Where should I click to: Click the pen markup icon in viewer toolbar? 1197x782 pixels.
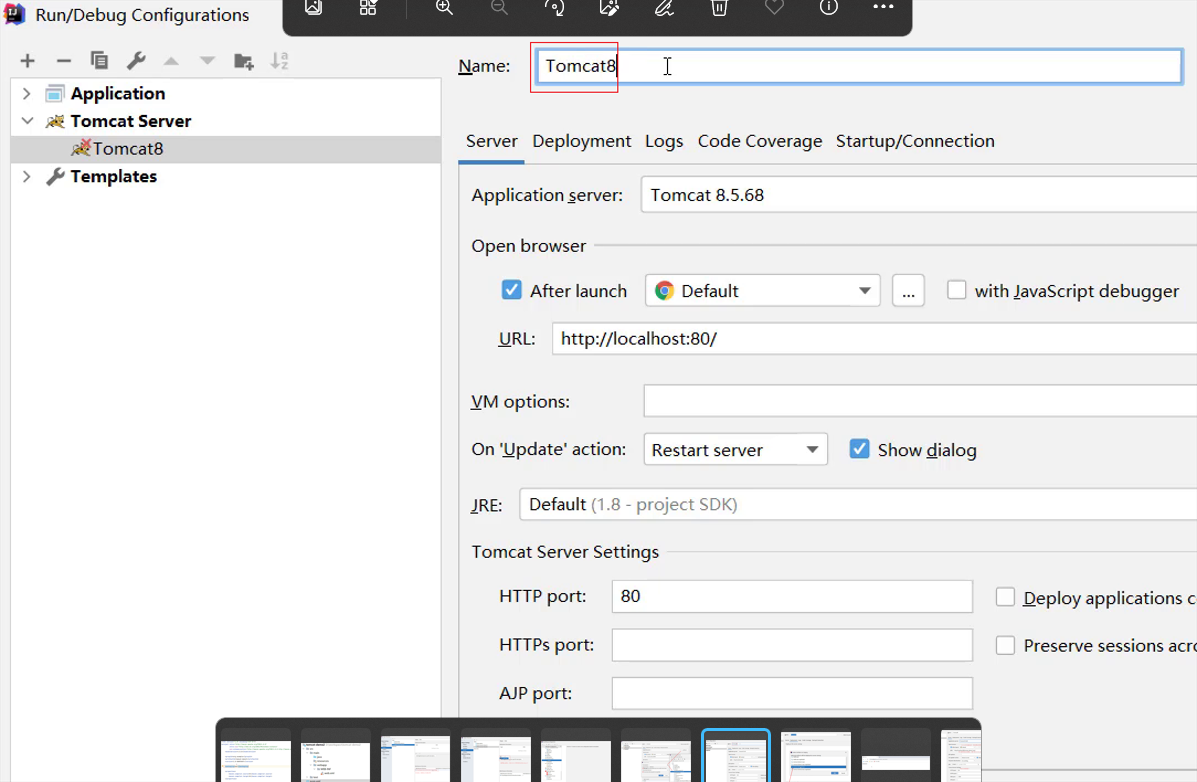664,8
